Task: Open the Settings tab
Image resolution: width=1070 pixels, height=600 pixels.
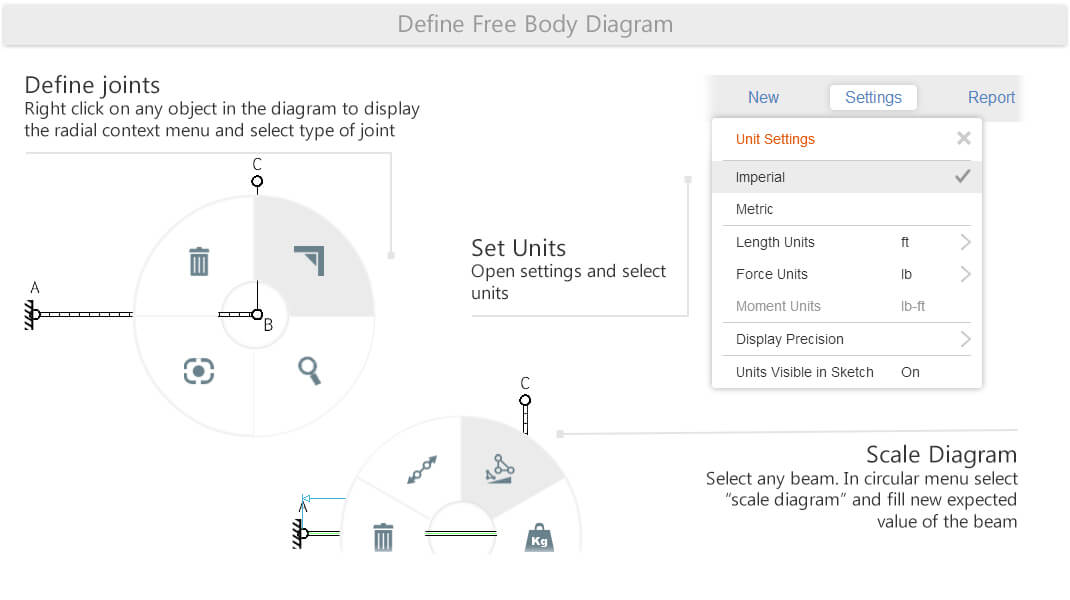Action: [x=873, y=98]
